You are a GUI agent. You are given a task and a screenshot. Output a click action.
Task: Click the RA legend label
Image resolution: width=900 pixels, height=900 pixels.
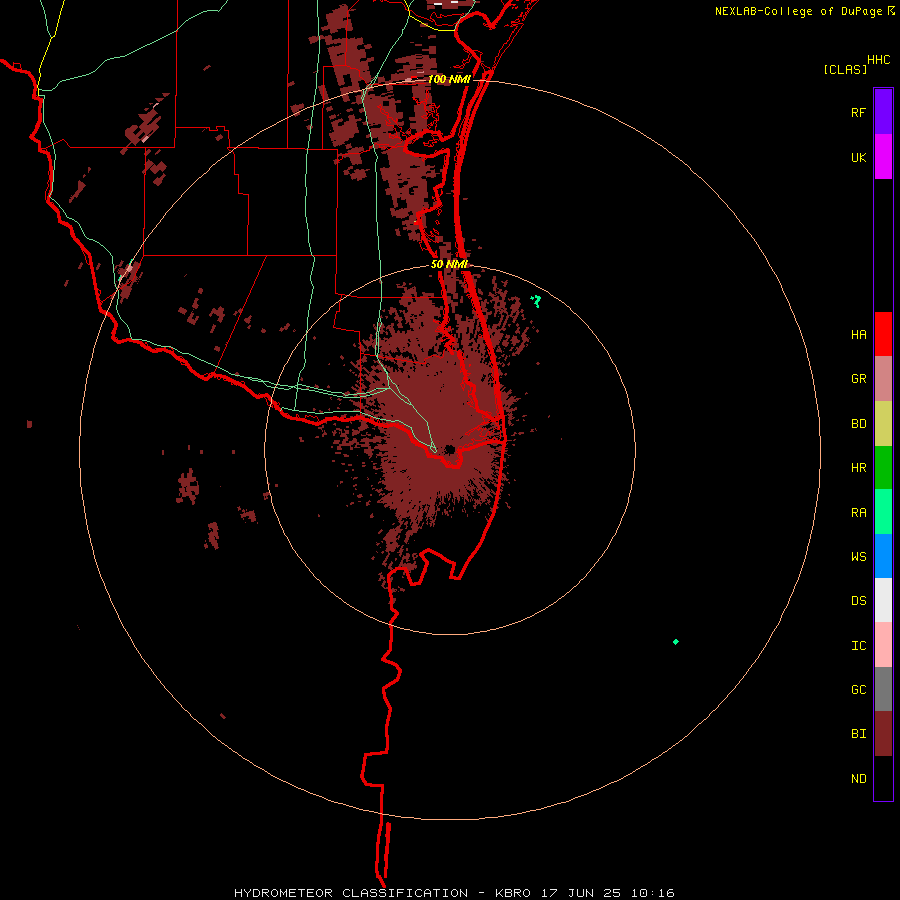[x=858, y=513]
